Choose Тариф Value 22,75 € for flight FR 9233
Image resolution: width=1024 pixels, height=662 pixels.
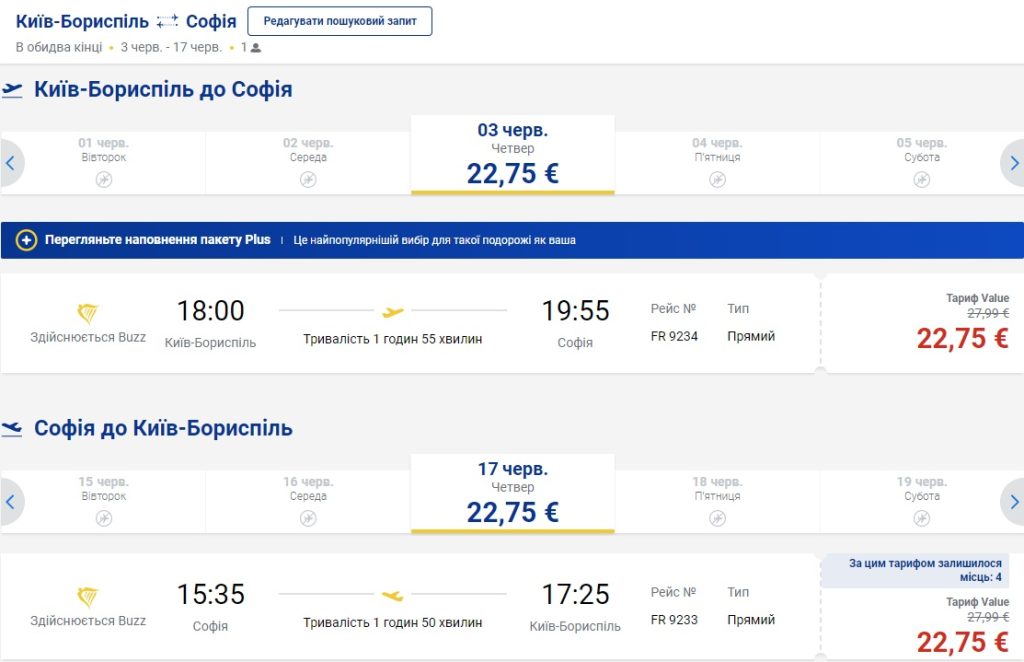click(x=962, y=640)
